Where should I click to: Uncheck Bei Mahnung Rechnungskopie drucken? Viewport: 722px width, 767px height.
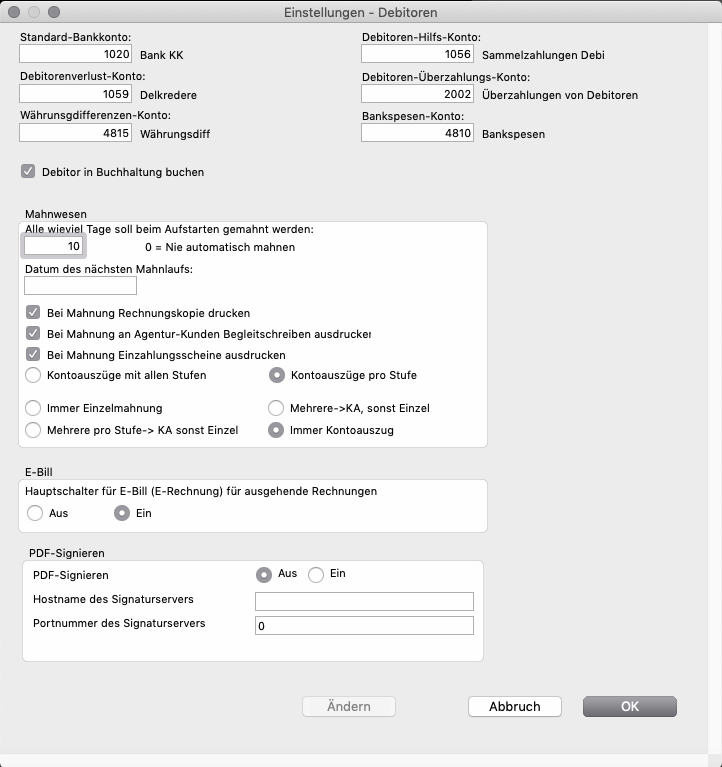pyautogui.click(x=34, y=313)
